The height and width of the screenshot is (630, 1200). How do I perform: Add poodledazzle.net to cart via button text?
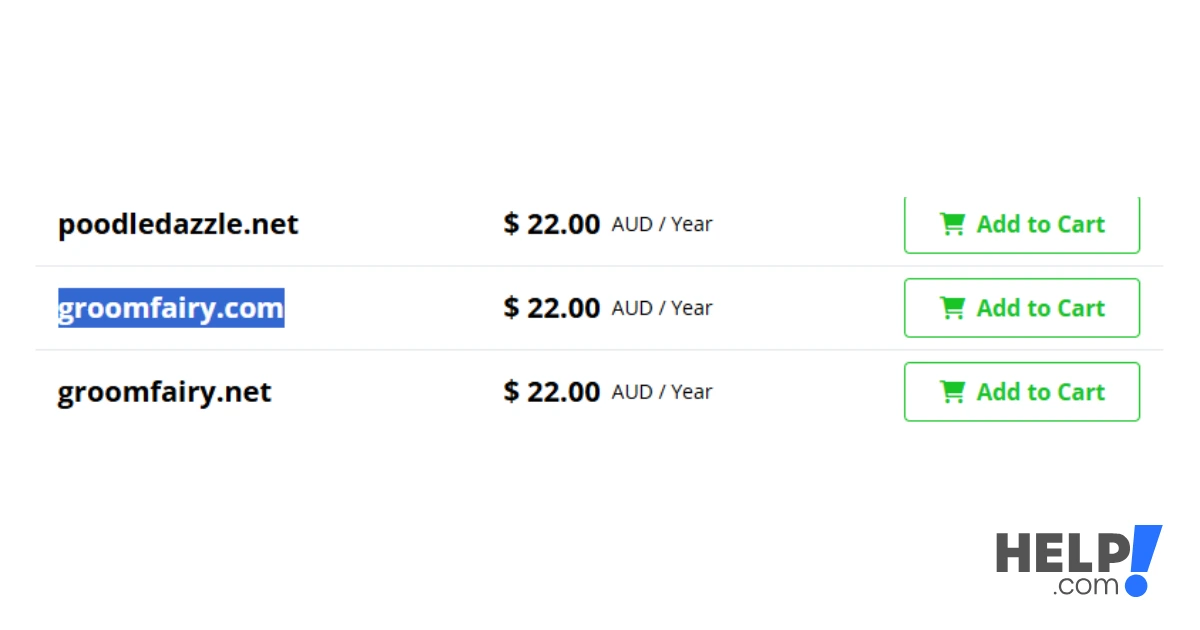pos(1040,224)
